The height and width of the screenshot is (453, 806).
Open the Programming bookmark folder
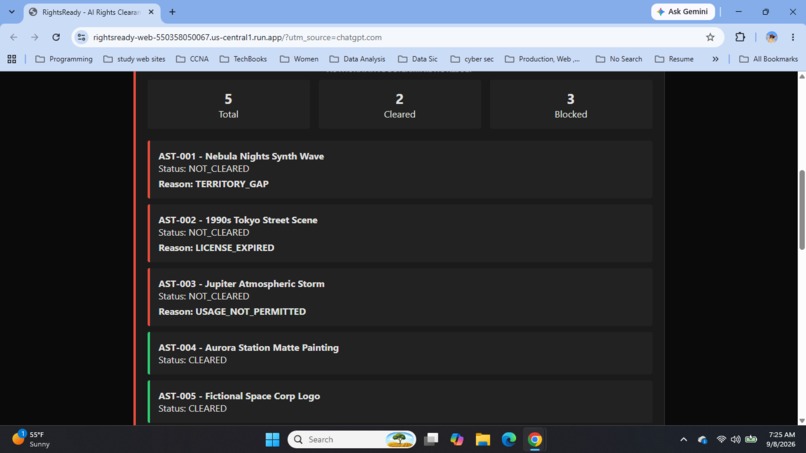pyautogui.click(x=64, y=59)
